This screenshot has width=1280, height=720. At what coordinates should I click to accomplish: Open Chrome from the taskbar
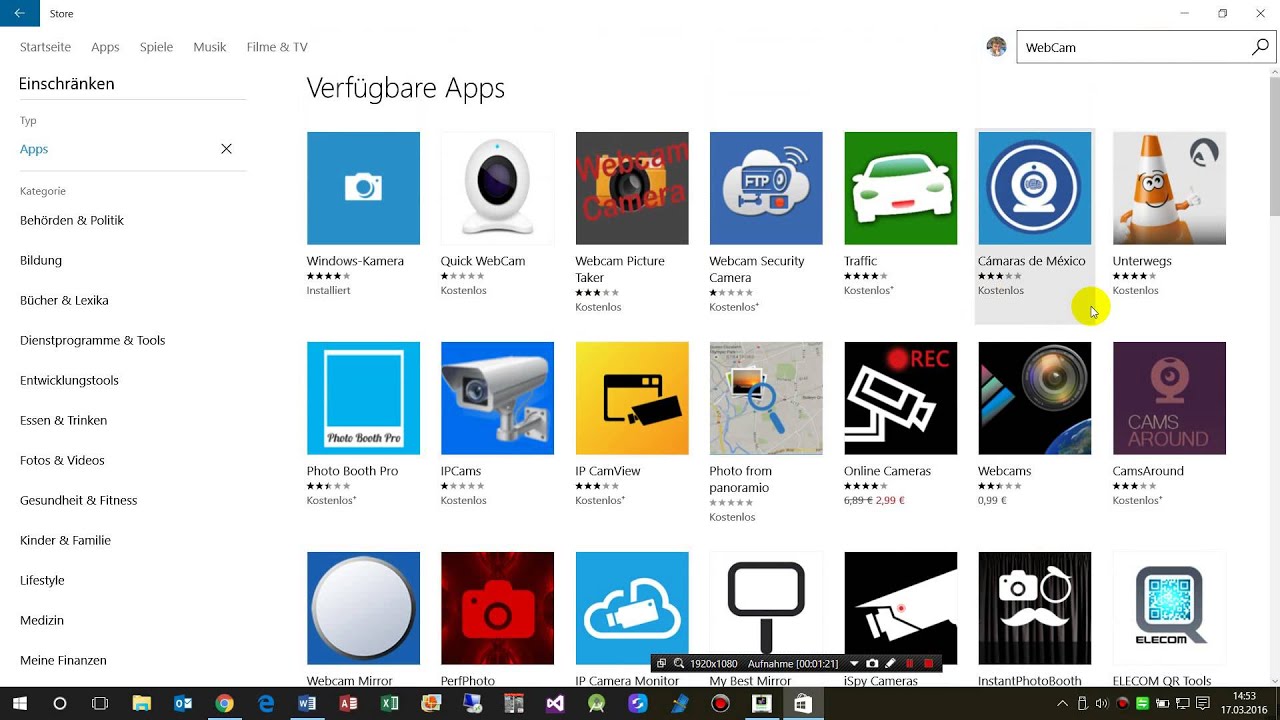tap(224, 704)
